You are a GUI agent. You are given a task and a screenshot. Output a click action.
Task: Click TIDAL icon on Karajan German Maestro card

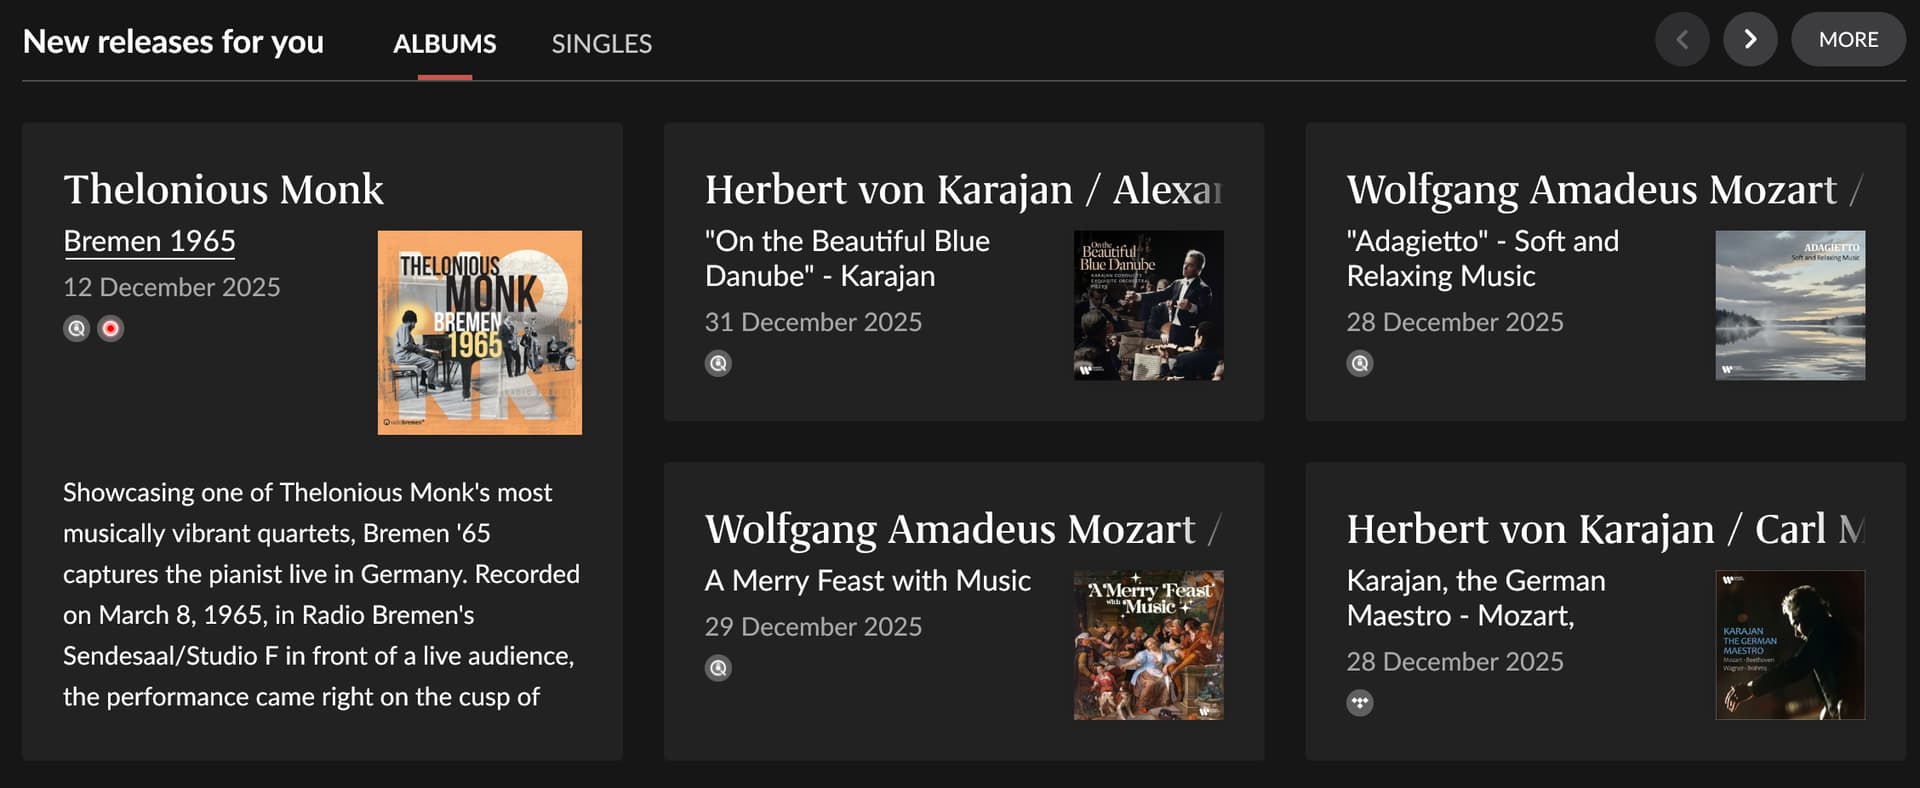(1360, 703)
